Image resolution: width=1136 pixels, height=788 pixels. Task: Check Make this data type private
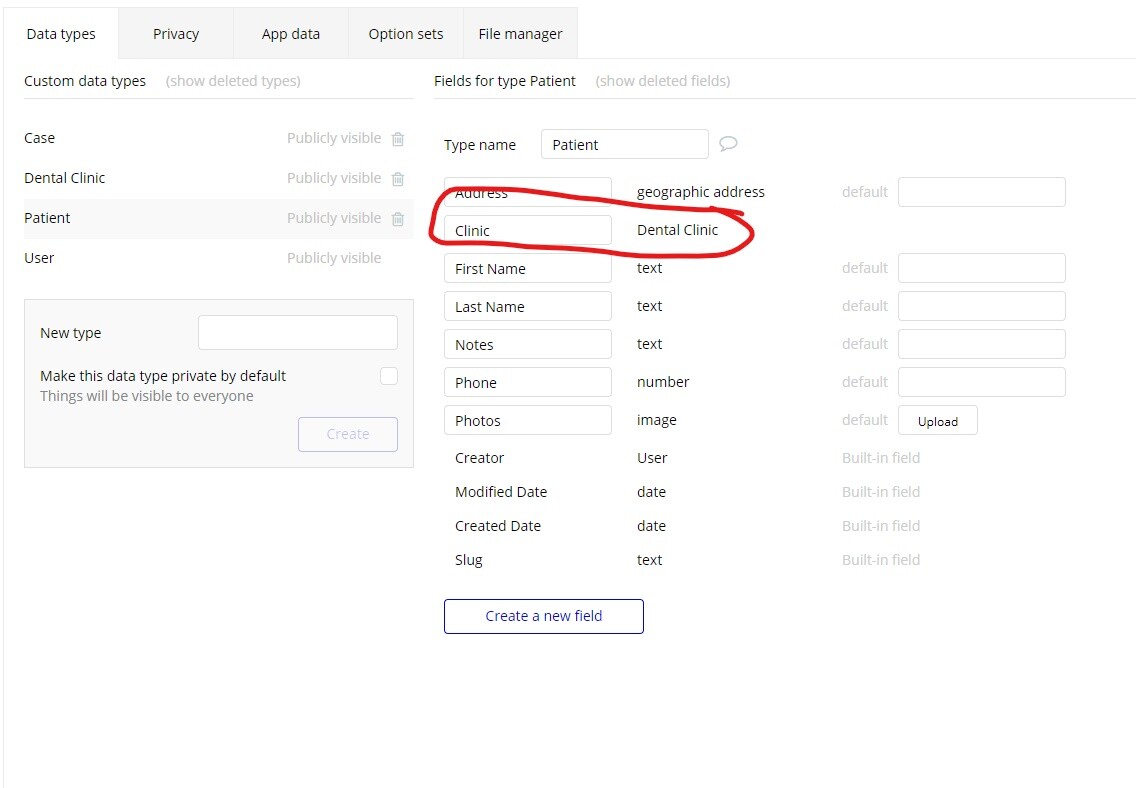point(389,376)
